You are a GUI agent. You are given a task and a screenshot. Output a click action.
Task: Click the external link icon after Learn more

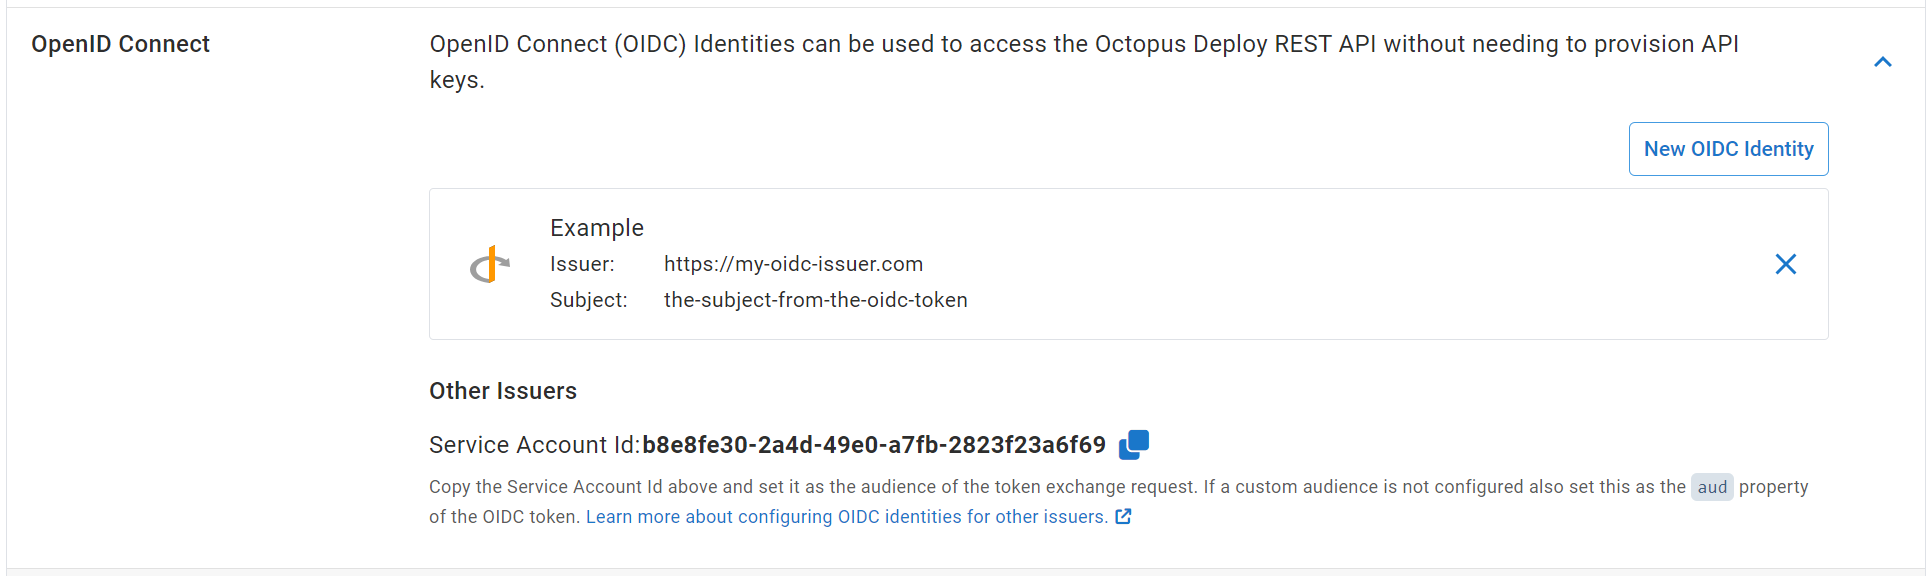1123,517
